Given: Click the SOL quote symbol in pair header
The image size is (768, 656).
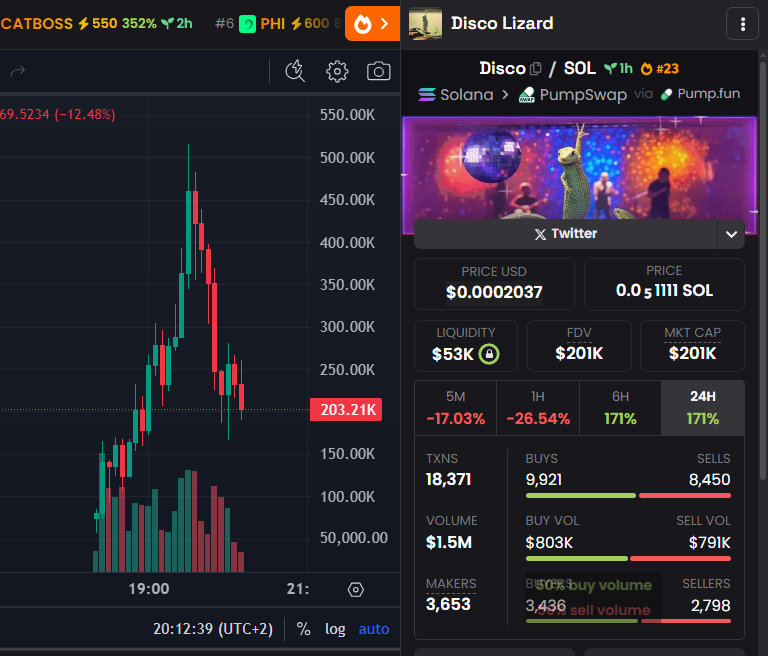Looking at the screenshot, I should pyautogui.click(x=579, y=68).
